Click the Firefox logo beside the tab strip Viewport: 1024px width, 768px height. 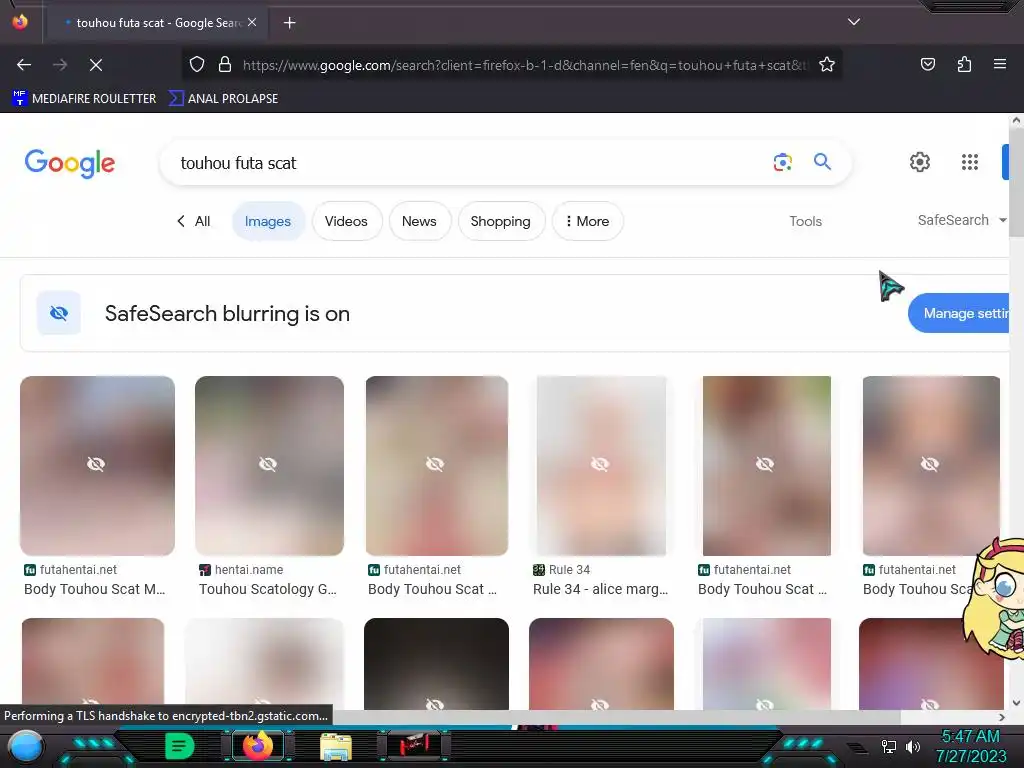(20, 22)
